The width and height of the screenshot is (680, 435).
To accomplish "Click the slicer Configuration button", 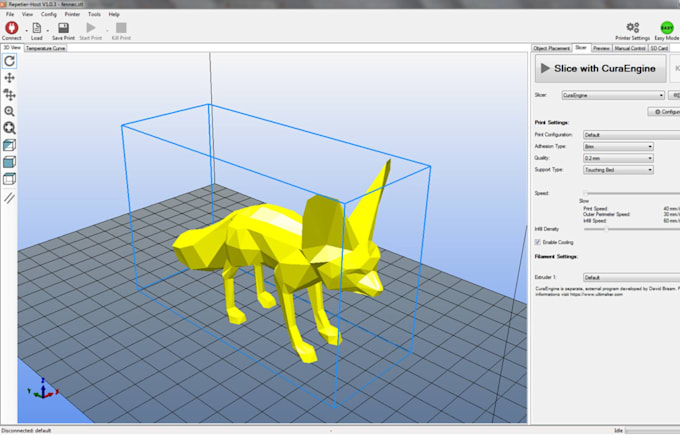I will click(664, 112).
